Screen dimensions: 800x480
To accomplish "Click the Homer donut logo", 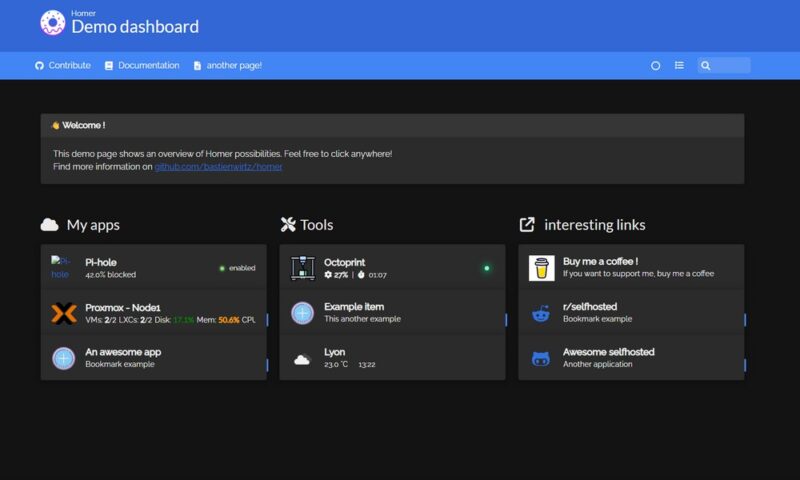I will [52, 22].
